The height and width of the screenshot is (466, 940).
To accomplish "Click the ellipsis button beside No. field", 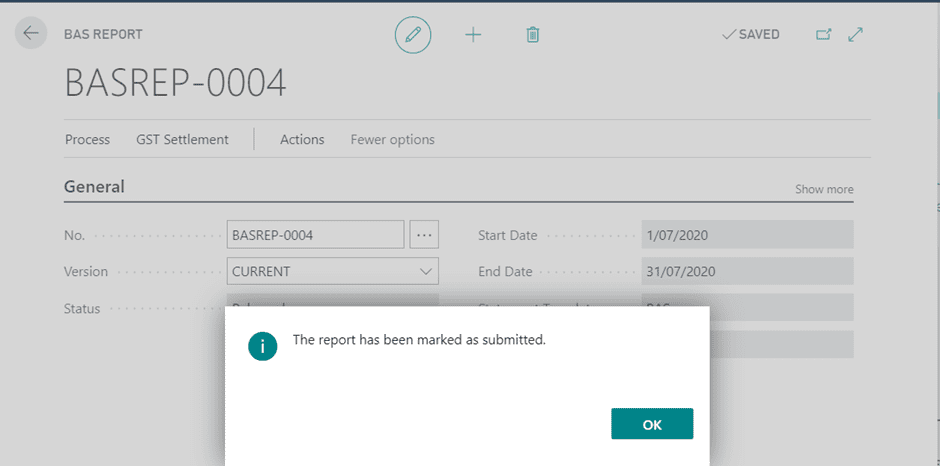I will coord(425,235).
